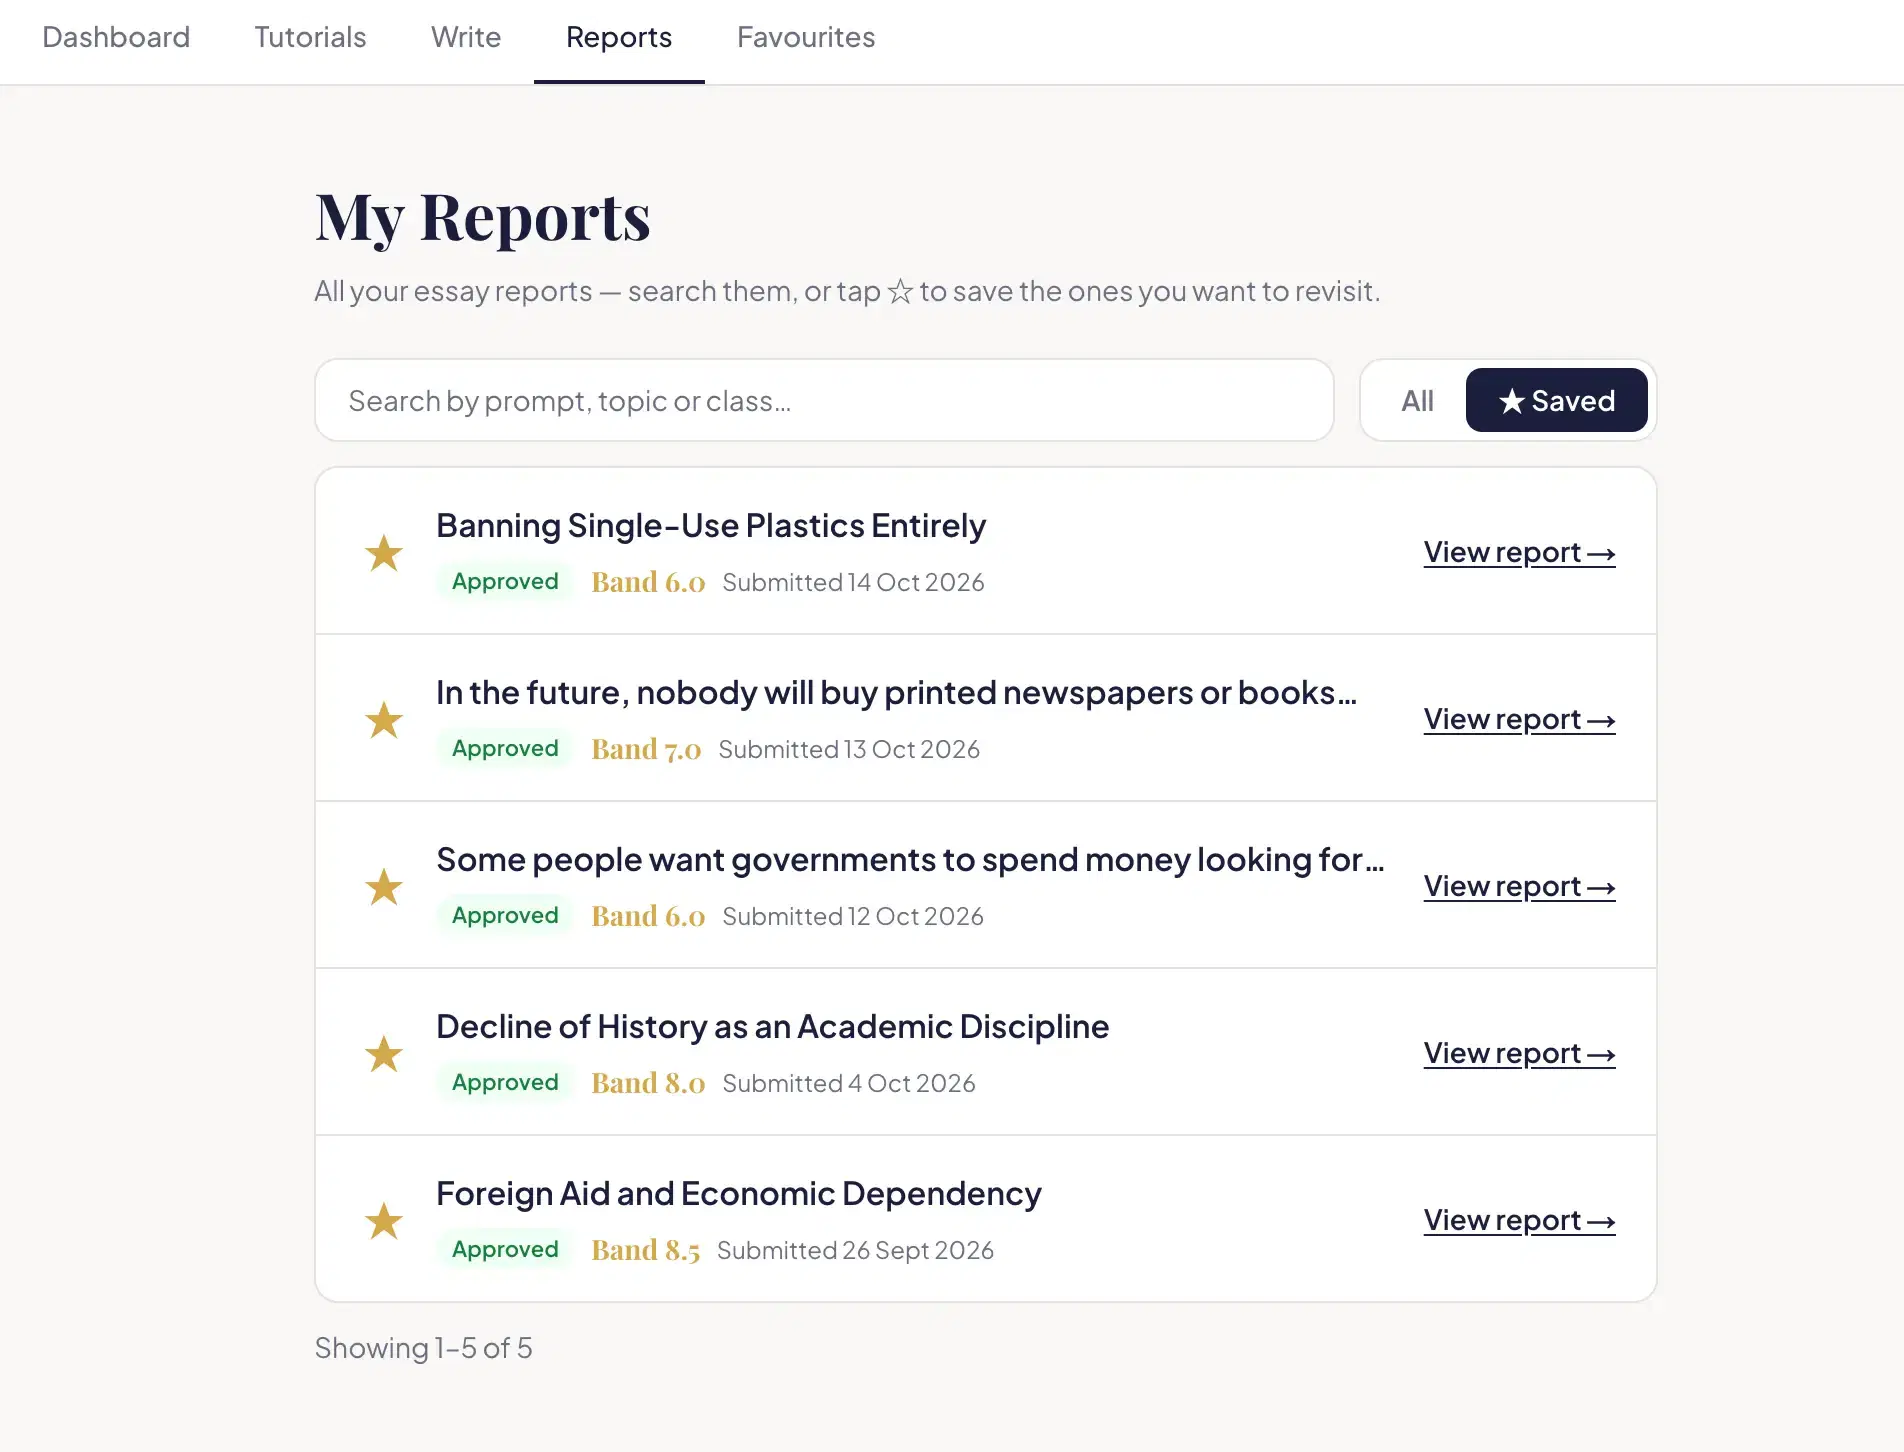Open the Tutorials tab
This screenshot has height=1452, width=1904.
click(x=310, y=37)
